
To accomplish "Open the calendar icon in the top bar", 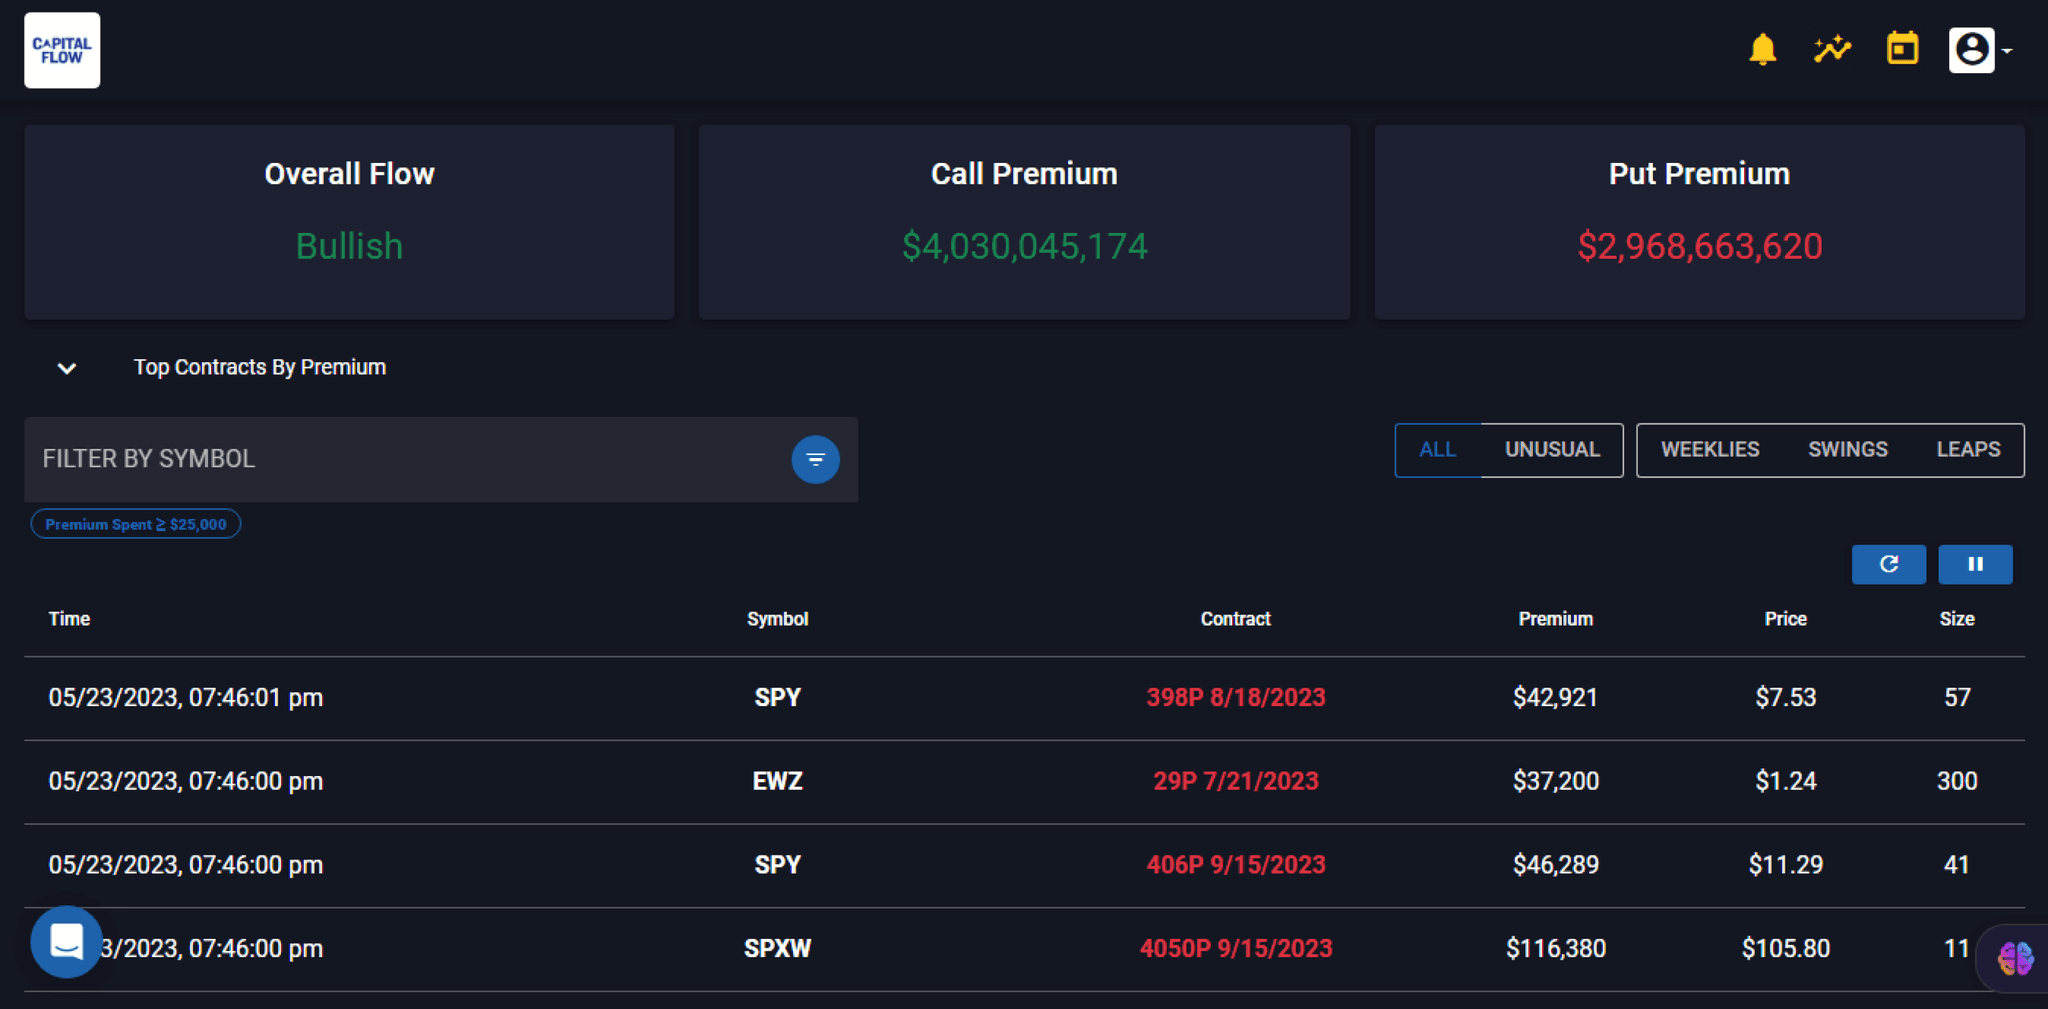I will coord(1901,48).
